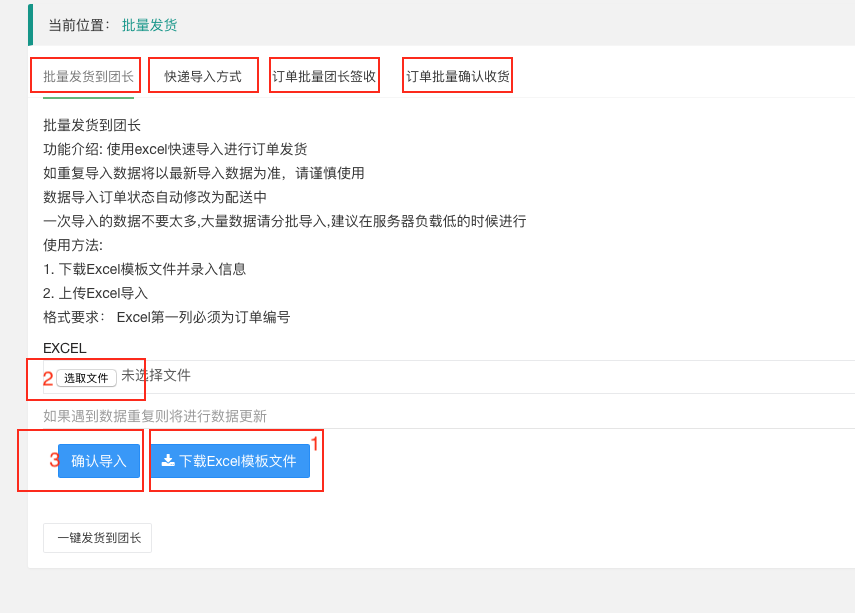The width and height of the screenshot is (855, 613).
Task: Click the text 数据导入订单状态自动修改为配送中
Action: coord(155,197)
